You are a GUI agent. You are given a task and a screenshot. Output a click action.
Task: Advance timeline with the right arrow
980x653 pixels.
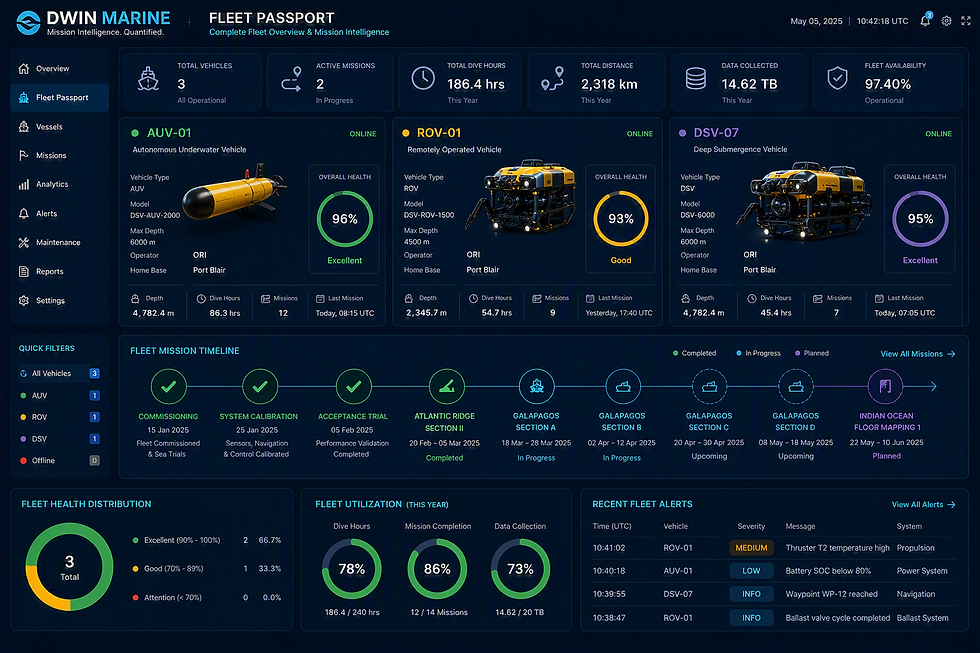tap(932, 387)
